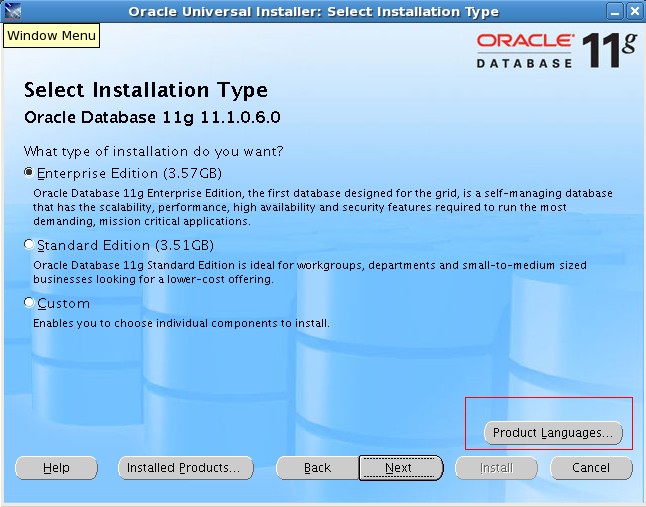Viewport: 646px width, 507px height.
Task: Proceed with the Next button
Action: 401,468
